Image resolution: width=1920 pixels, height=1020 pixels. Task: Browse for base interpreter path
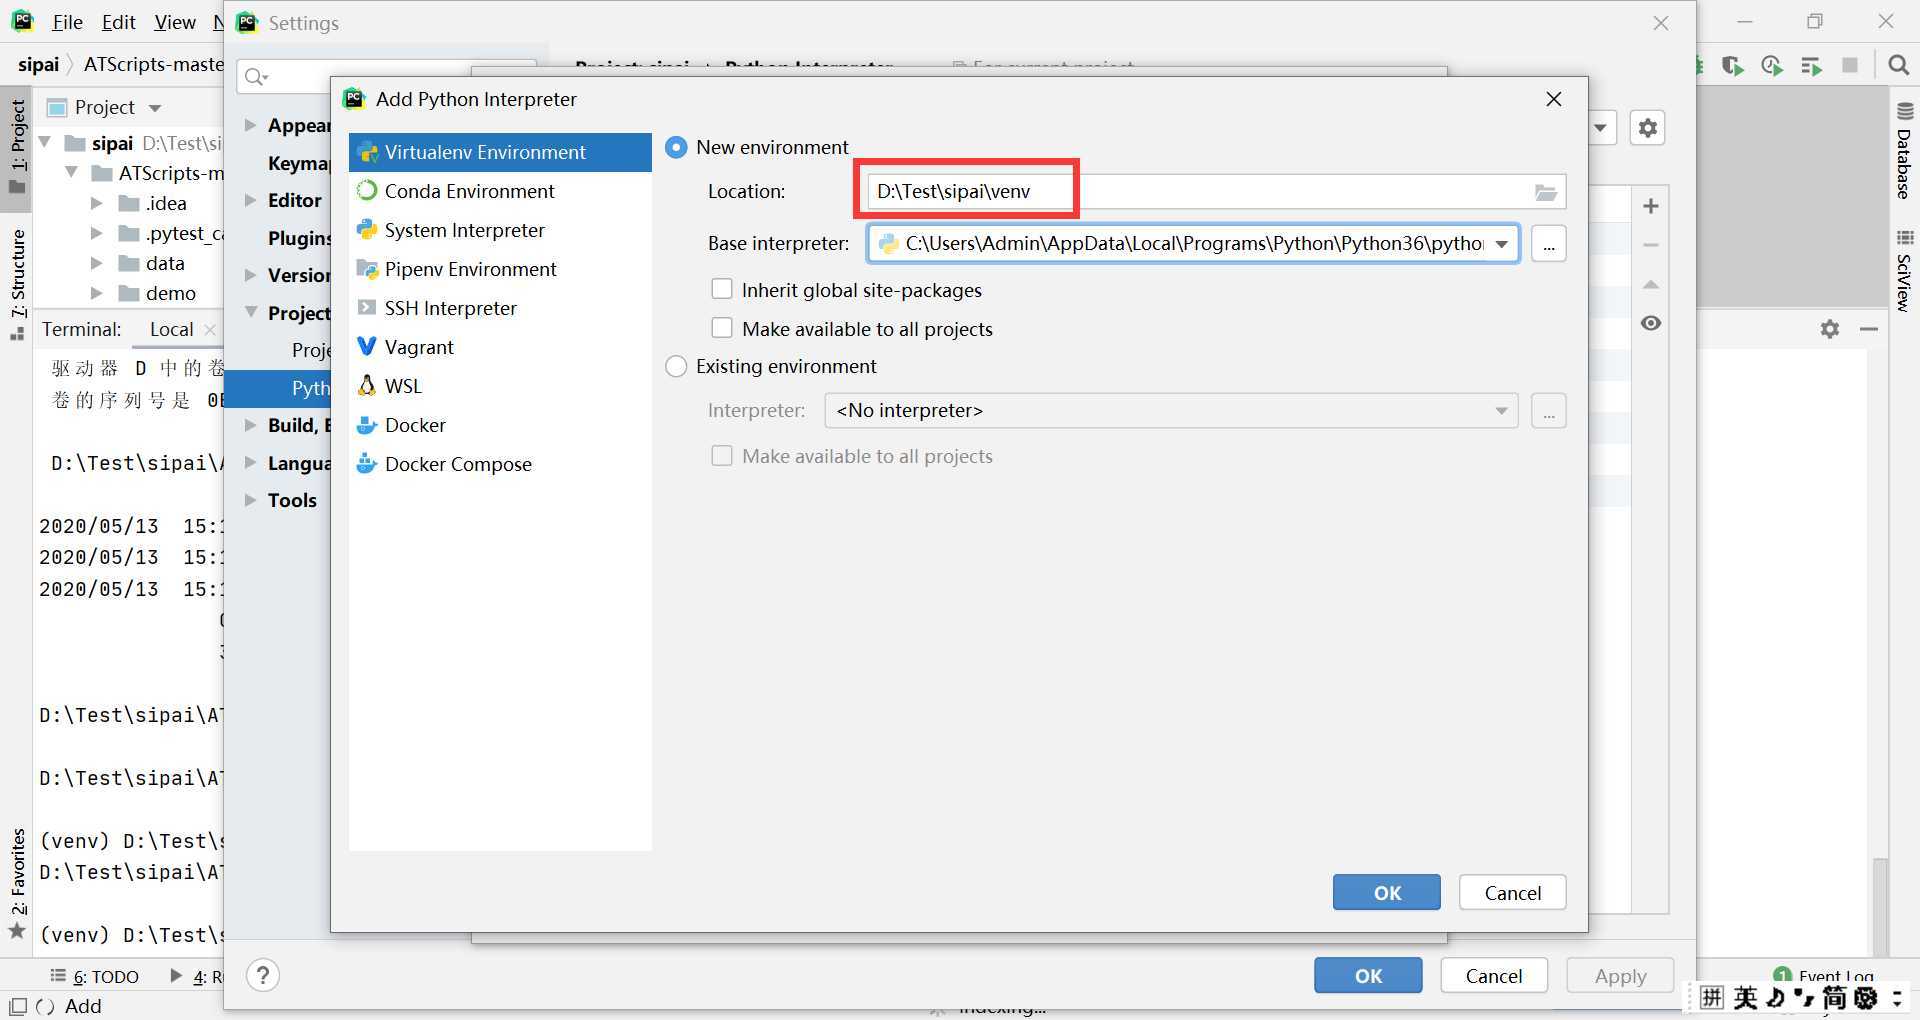click(x=1549, y=244)
